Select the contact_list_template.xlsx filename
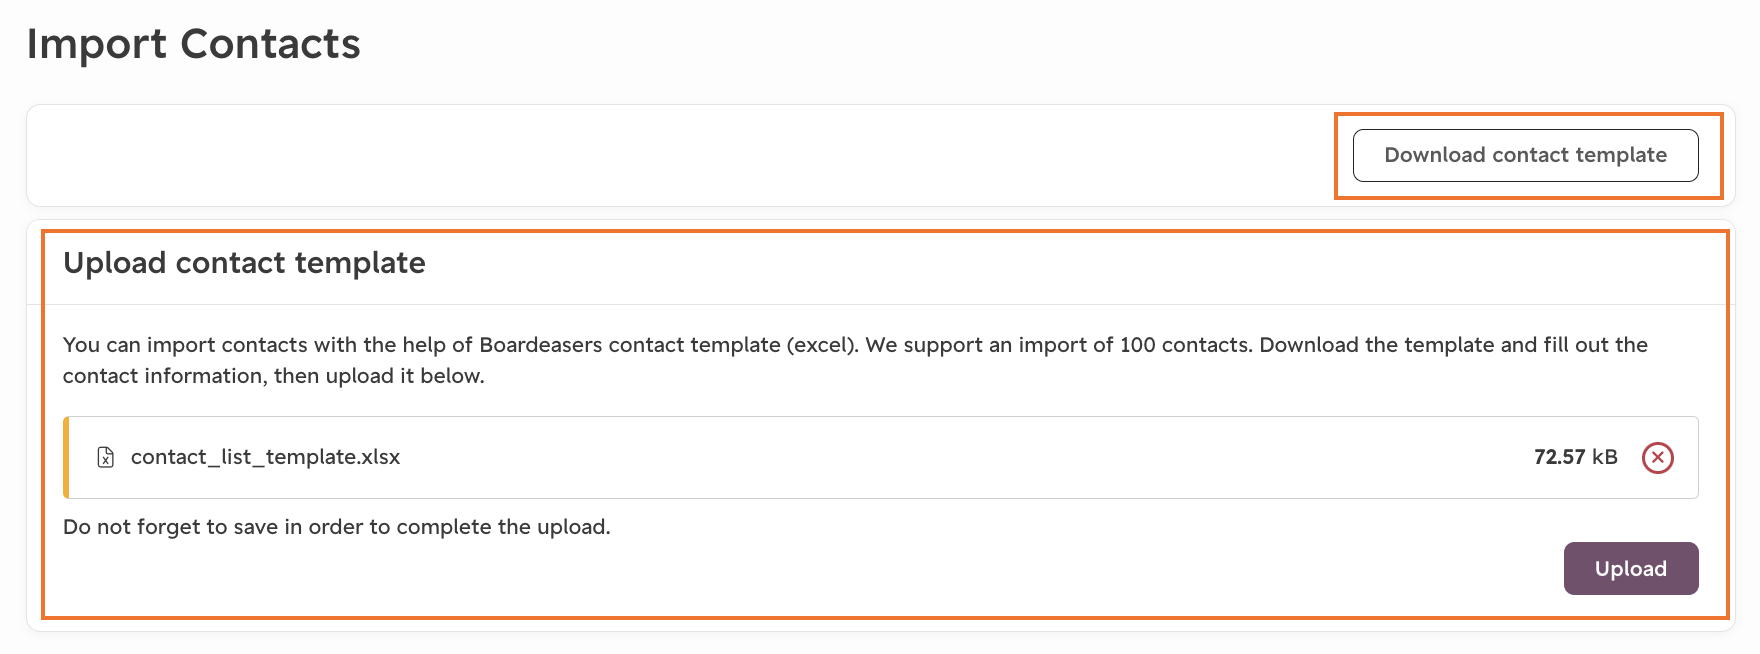This screenshot has width=1760, height=654. tap(265, 457)
